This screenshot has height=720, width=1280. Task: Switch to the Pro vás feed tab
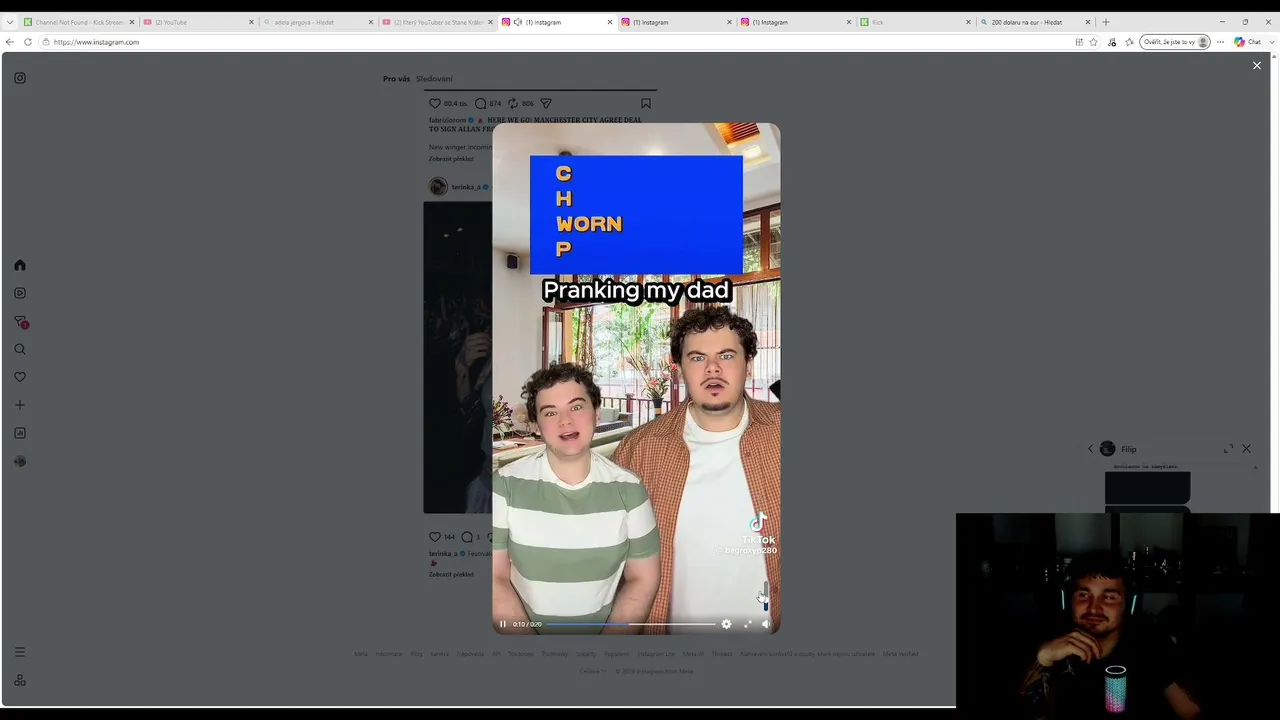tap(396, 79)
